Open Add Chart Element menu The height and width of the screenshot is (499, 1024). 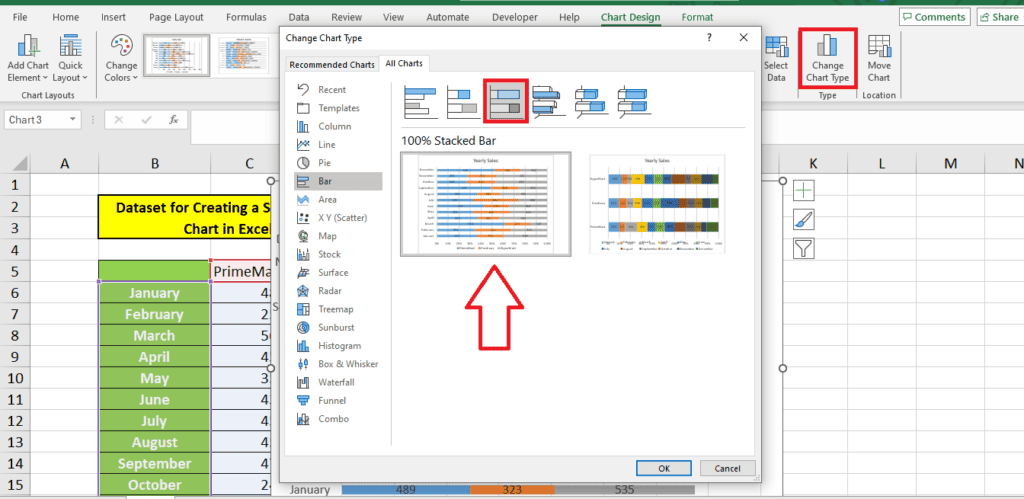click(x=28, y=59)
